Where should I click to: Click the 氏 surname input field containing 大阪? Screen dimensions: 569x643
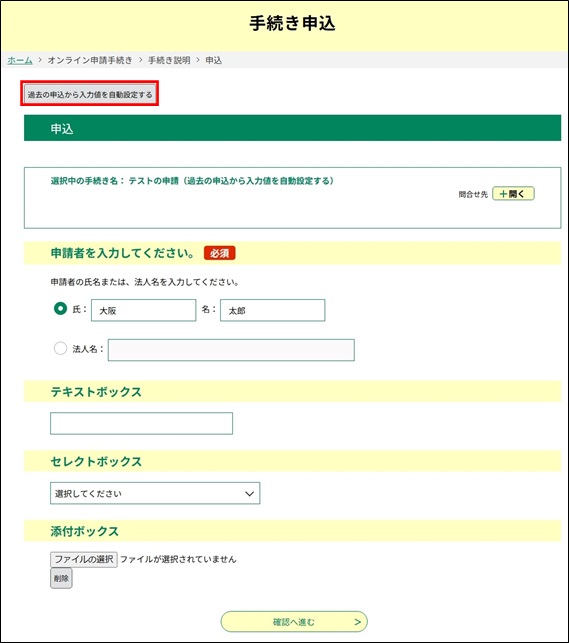tap(143, 310)
